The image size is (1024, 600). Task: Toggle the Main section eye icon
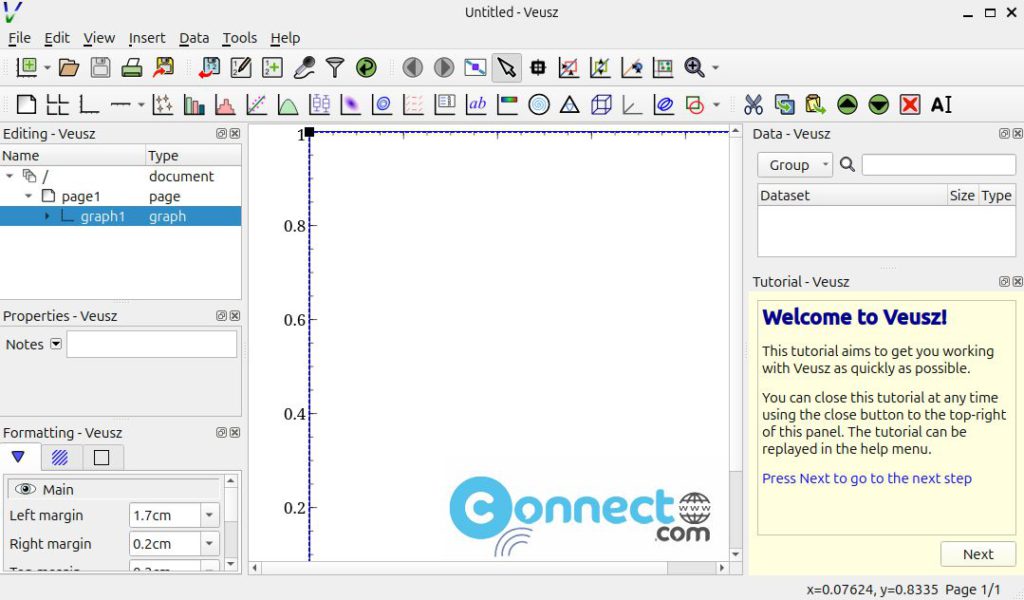point(25,490)
